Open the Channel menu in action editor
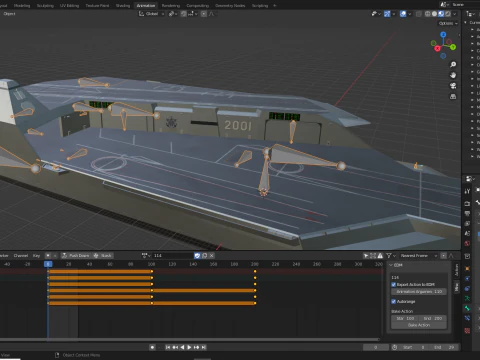The image size is (480, 360). pos(21,256)
